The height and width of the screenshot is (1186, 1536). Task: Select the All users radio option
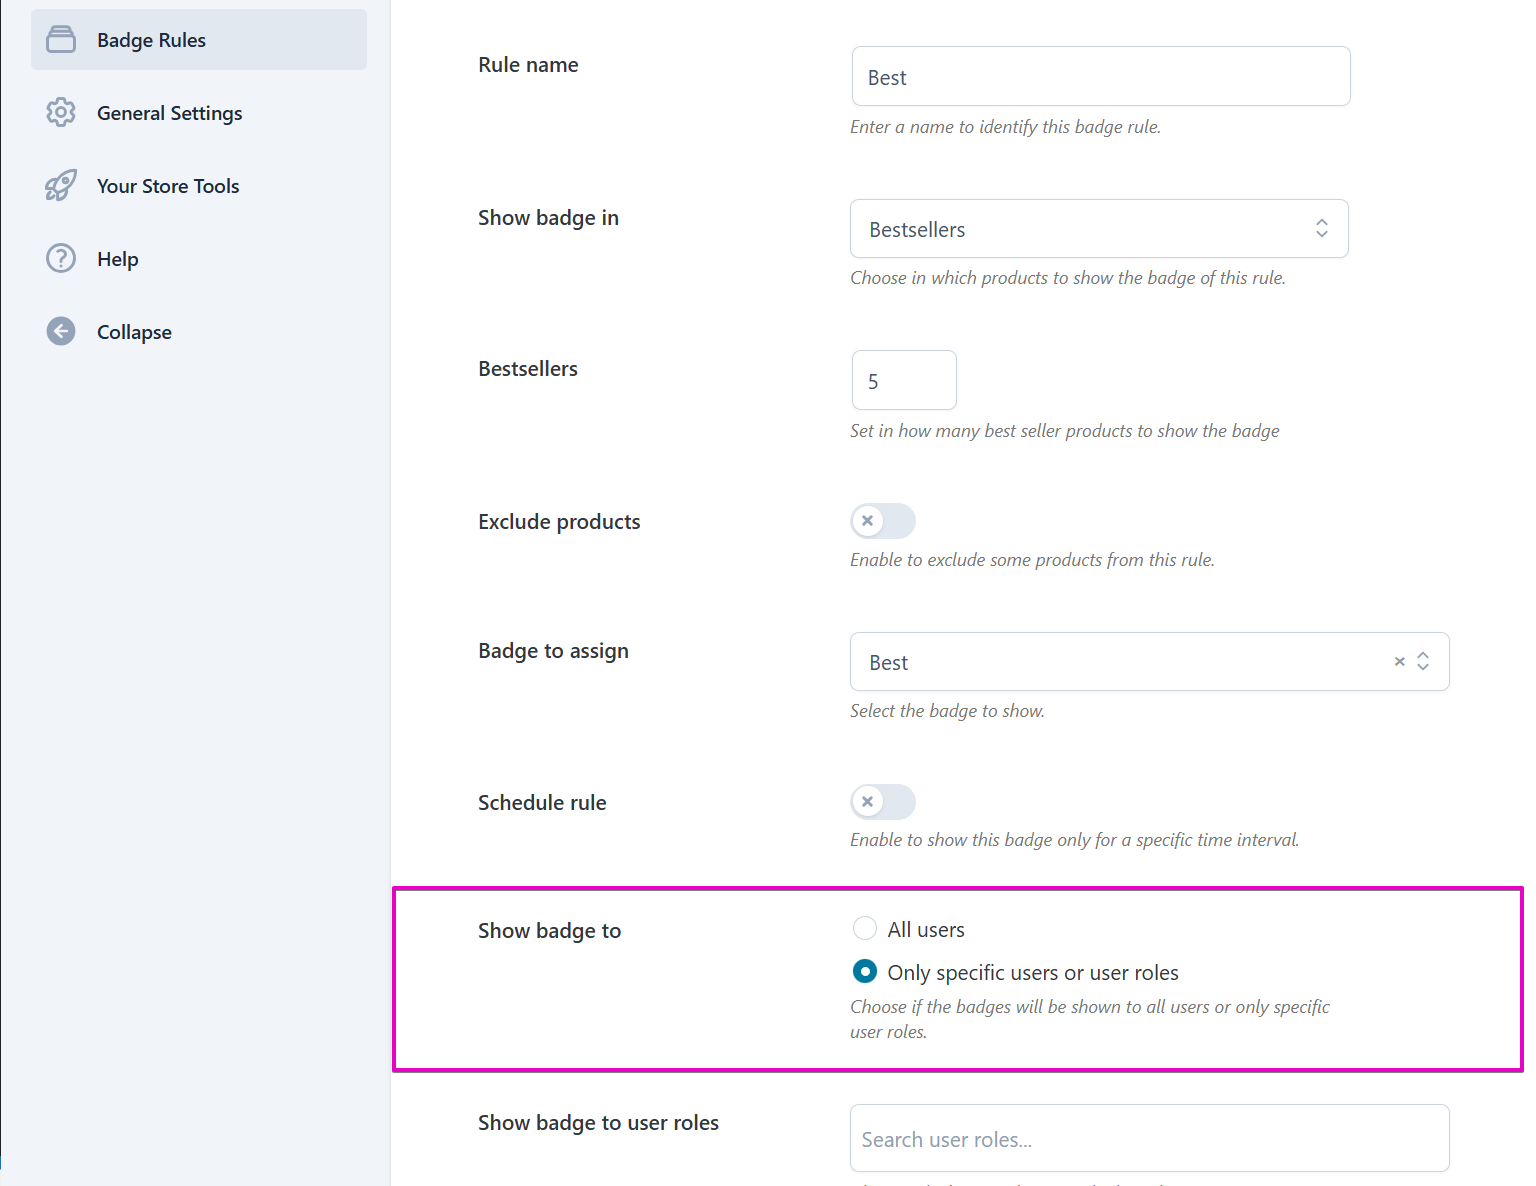click(865, 929)
